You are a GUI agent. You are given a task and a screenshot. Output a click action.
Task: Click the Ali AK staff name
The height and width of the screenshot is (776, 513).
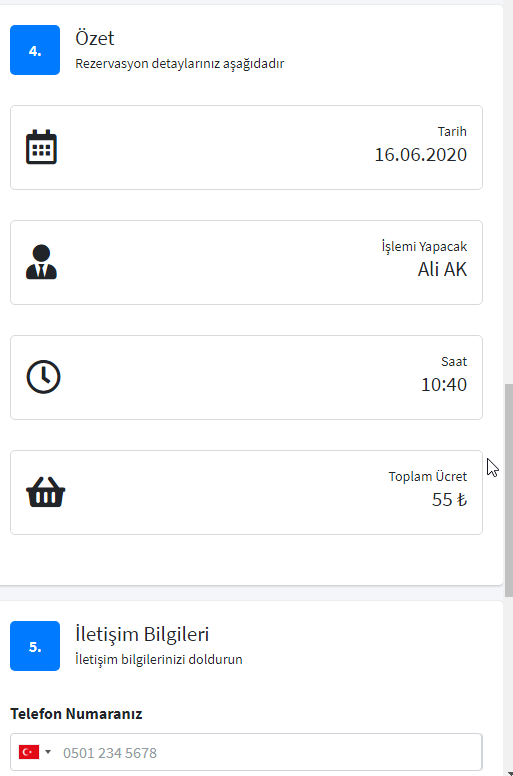click(442, 269)
